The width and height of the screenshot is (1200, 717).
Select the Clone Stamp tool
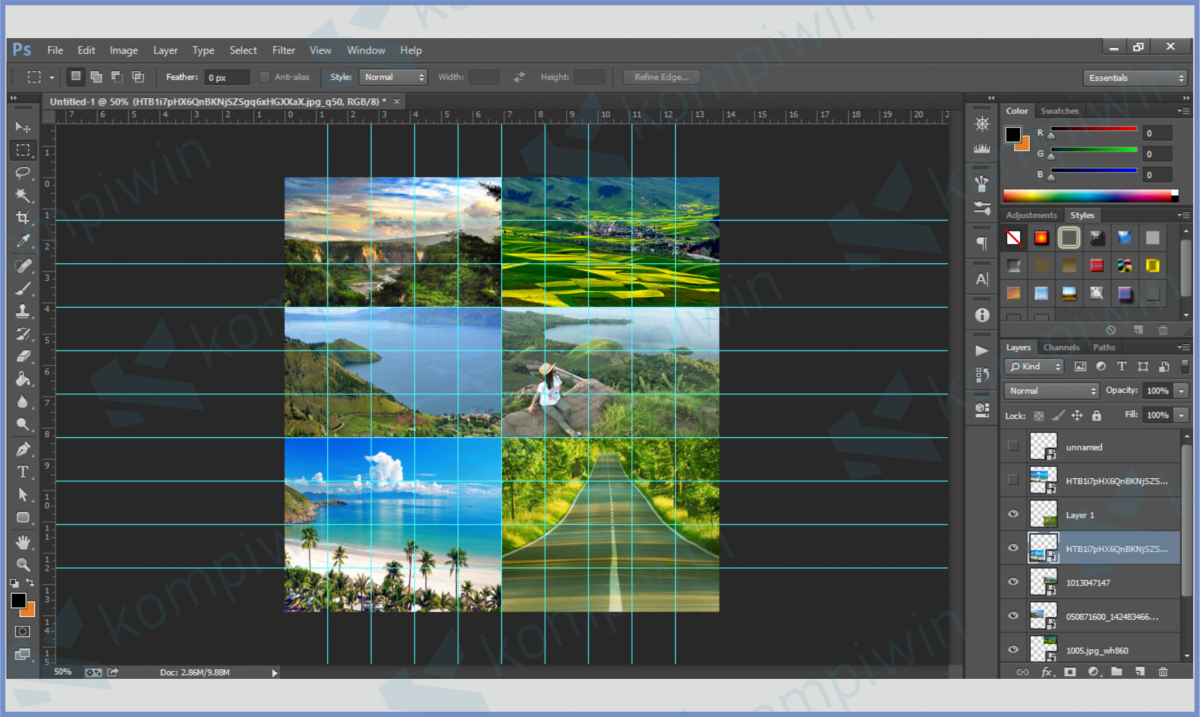pyautogui.click(x=23, y=311)
